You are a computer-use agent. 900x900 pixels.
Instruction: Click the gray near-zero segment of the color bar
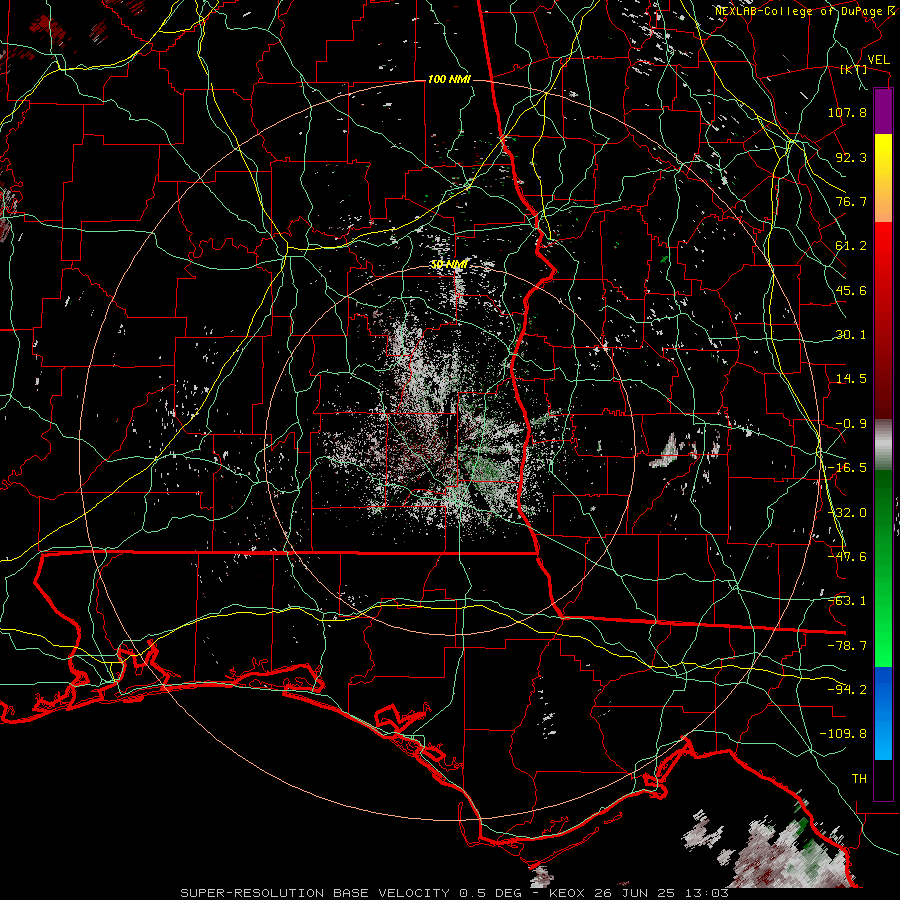883,445
